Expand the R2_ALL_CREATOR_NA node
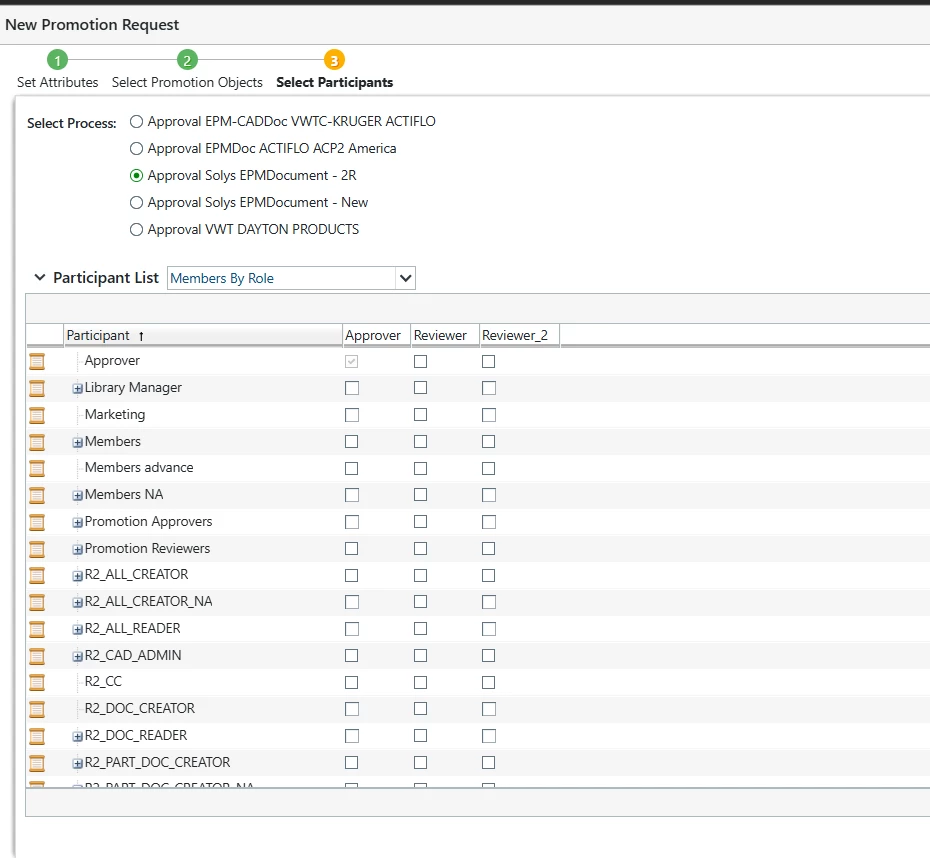Screen dimensions: 930x858 coord(78,603)
